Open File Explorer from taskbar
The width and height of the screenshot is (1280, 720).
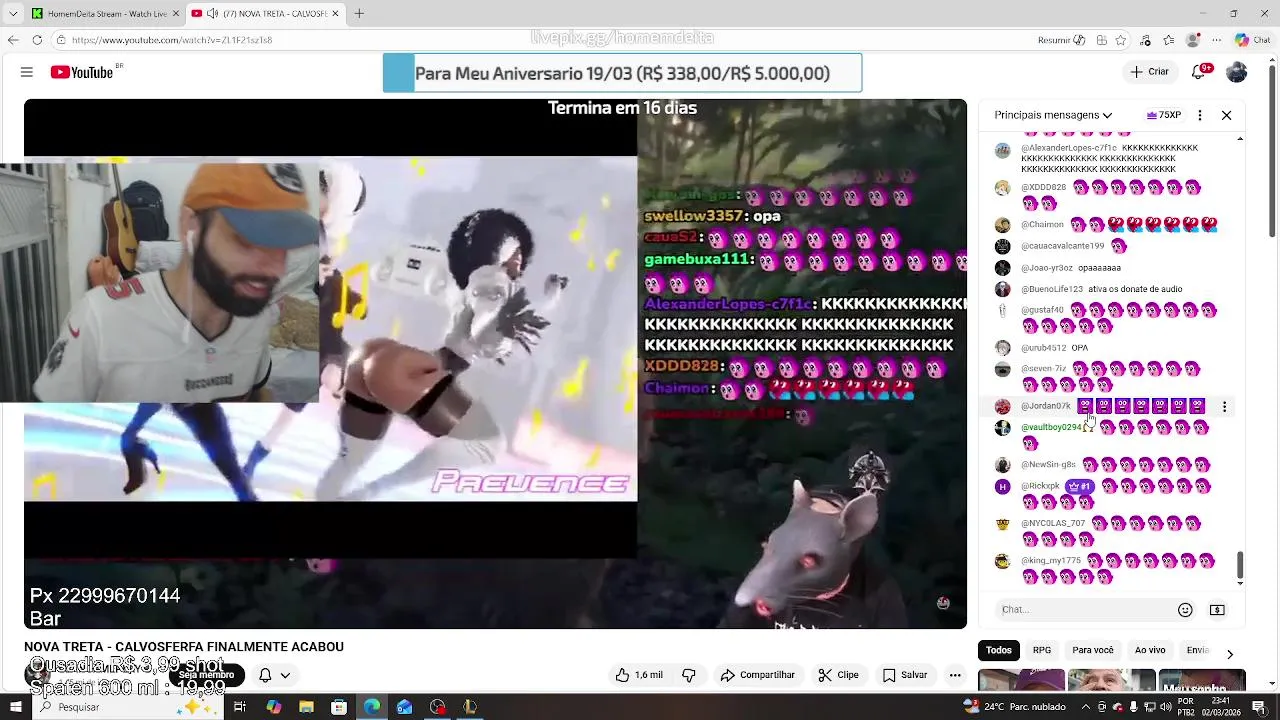pos(306,707)
